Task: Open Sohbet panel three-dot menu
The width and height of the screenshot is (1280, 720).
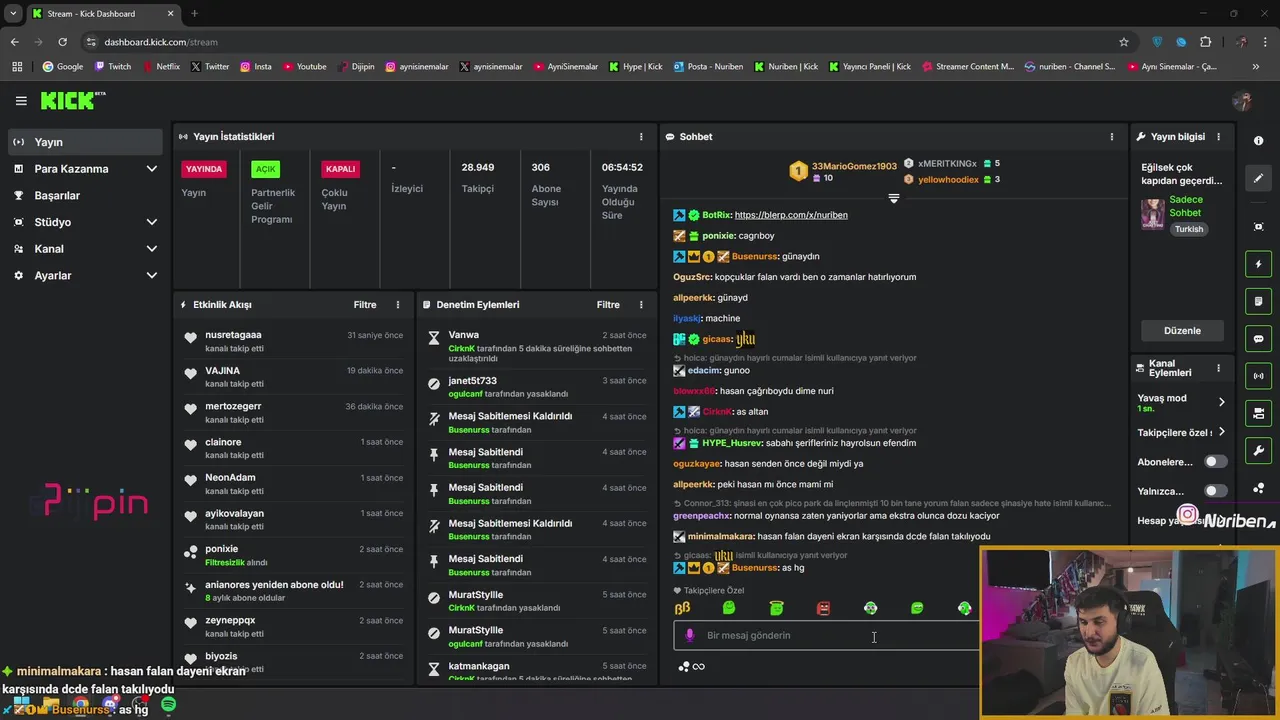Action: [1111, 137]
